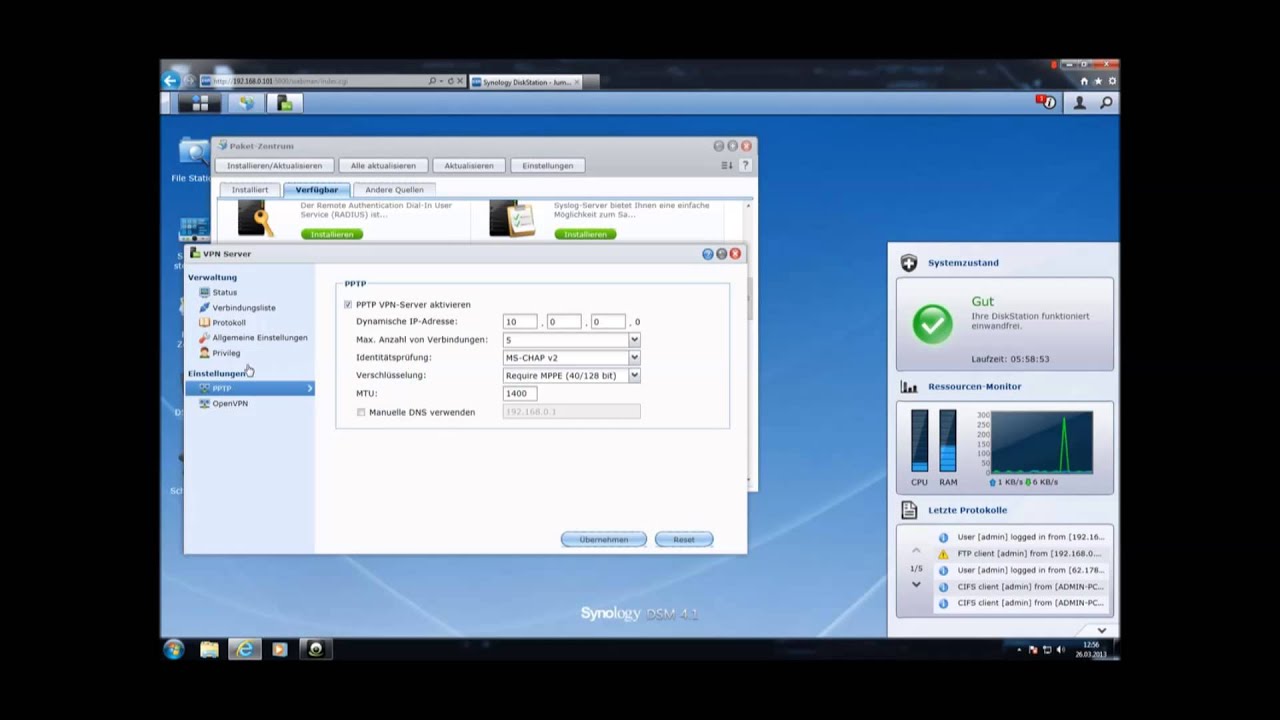Click the Syslog-Server package icon
1280x720 pixels.
[x=511, y=219]
